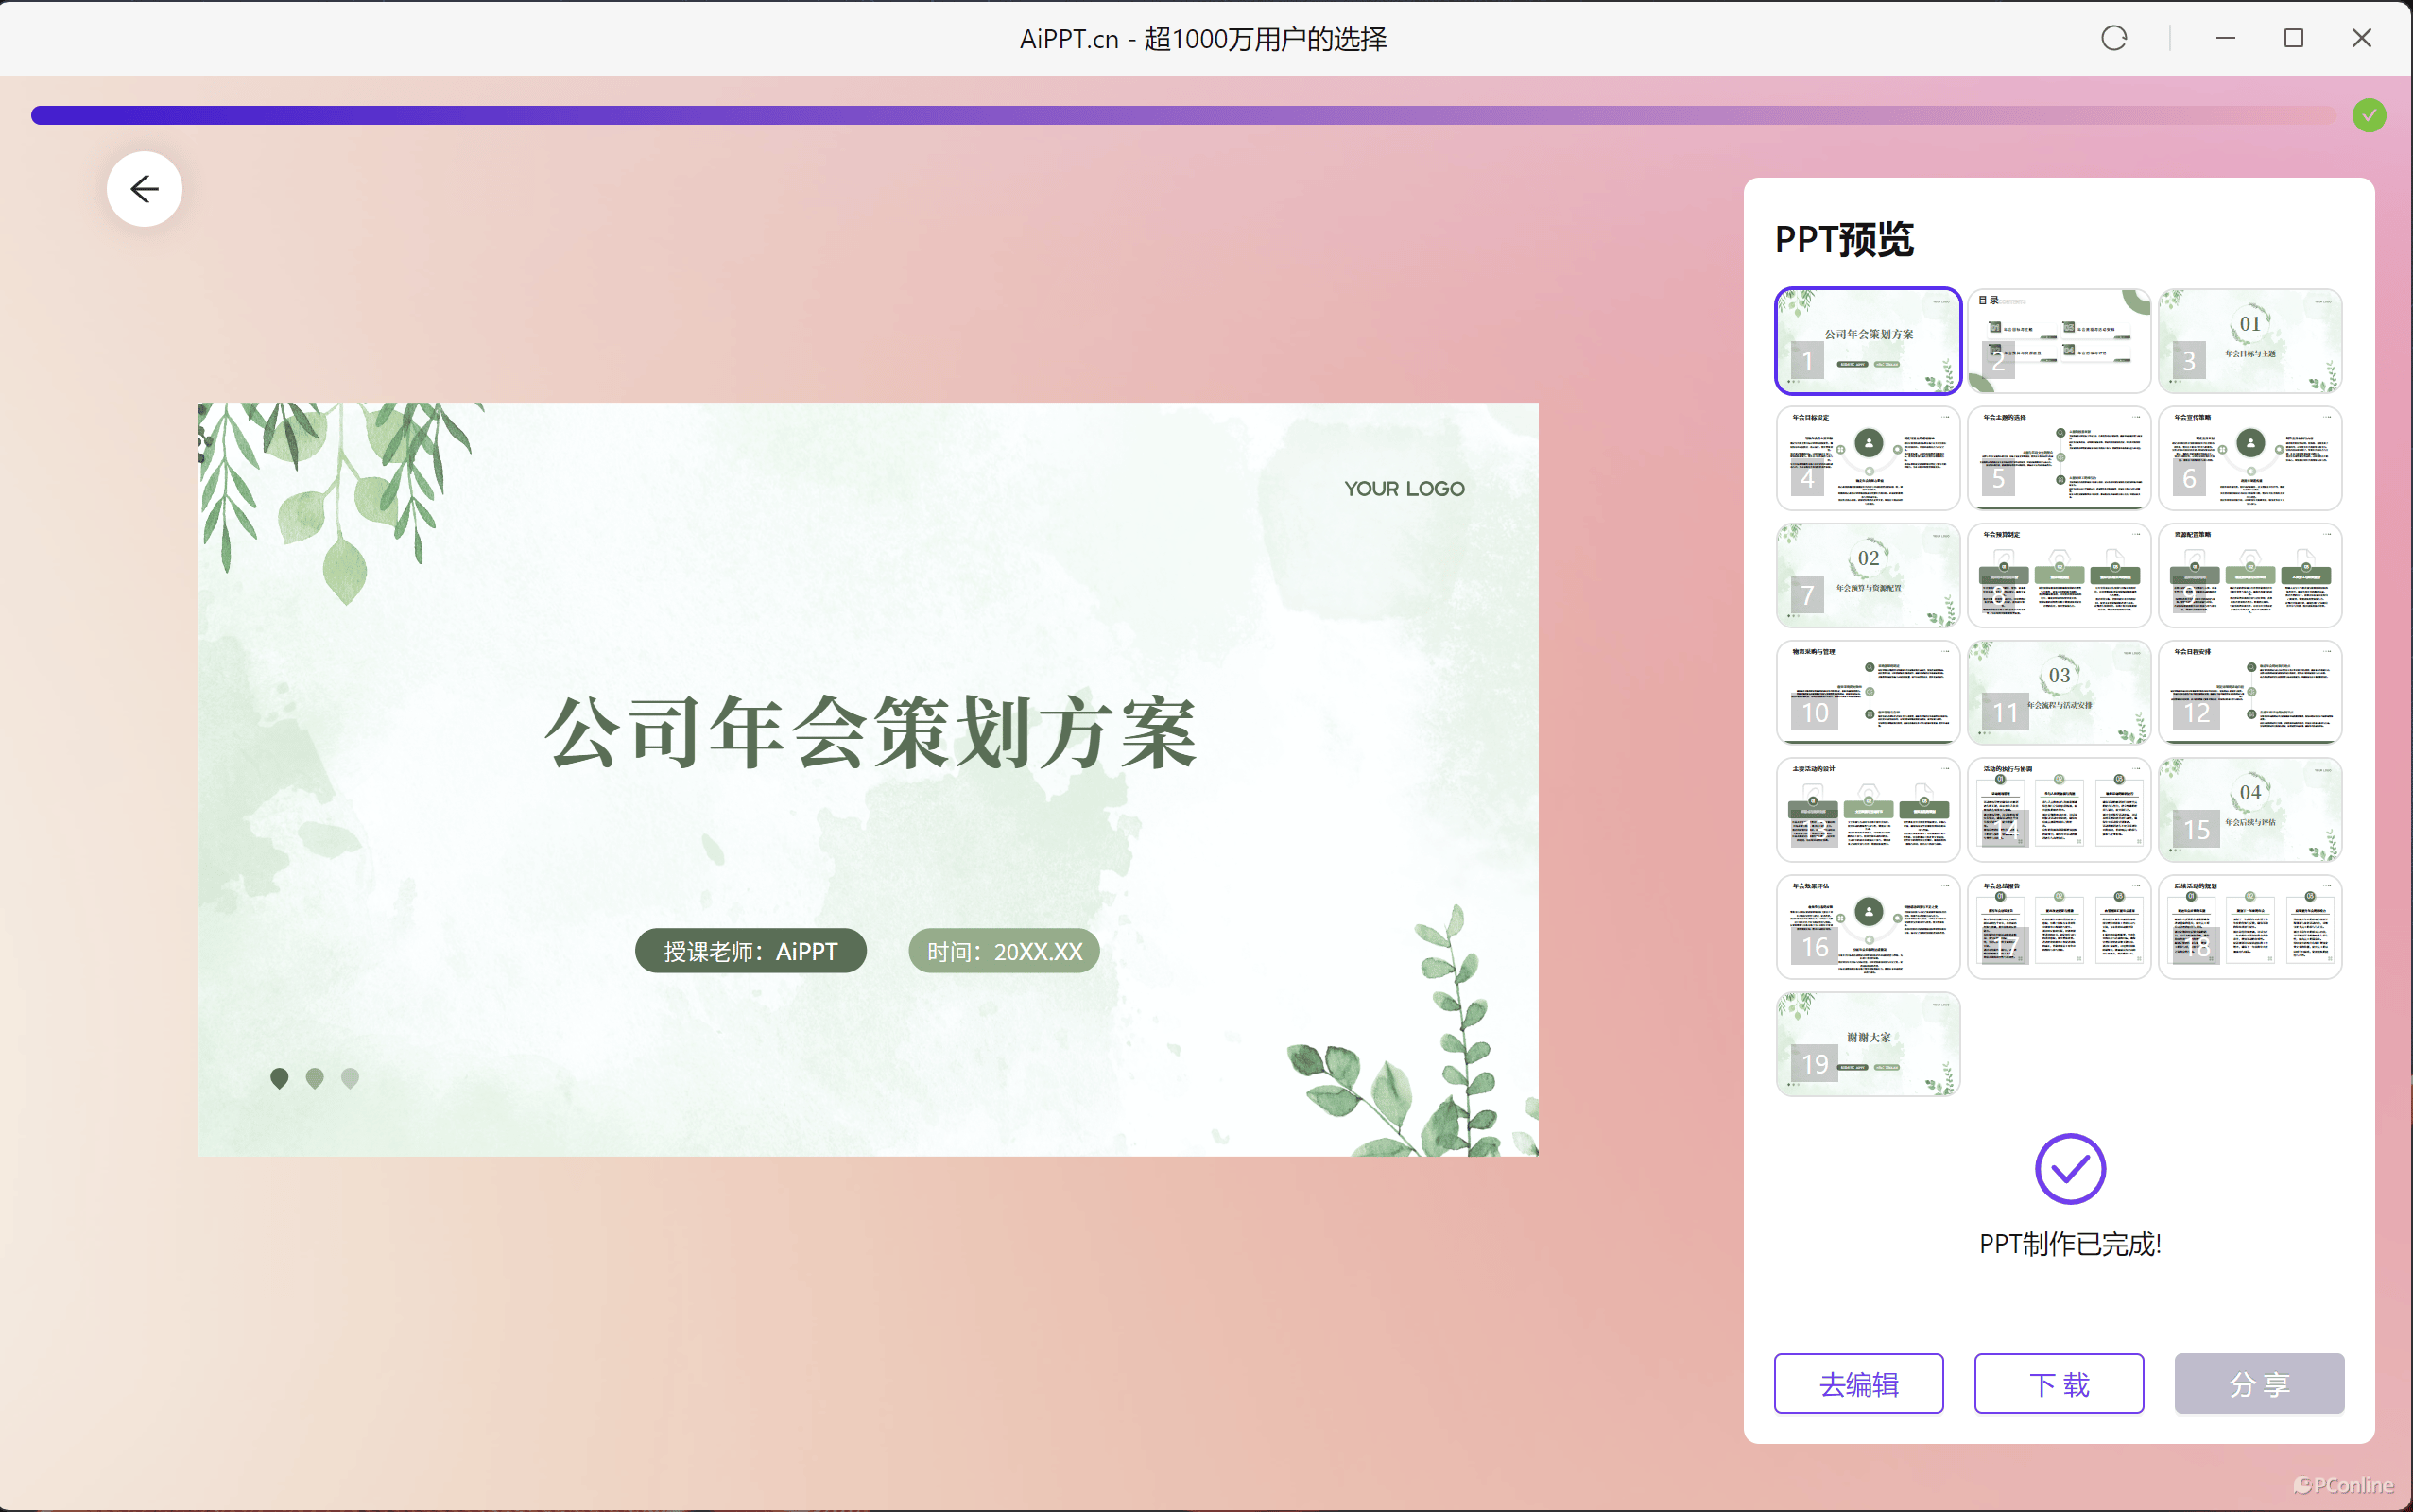This screenshot has height=1512, width=2413.
Task: Maximize the AiPPT window
Action: coord(2293,38)
